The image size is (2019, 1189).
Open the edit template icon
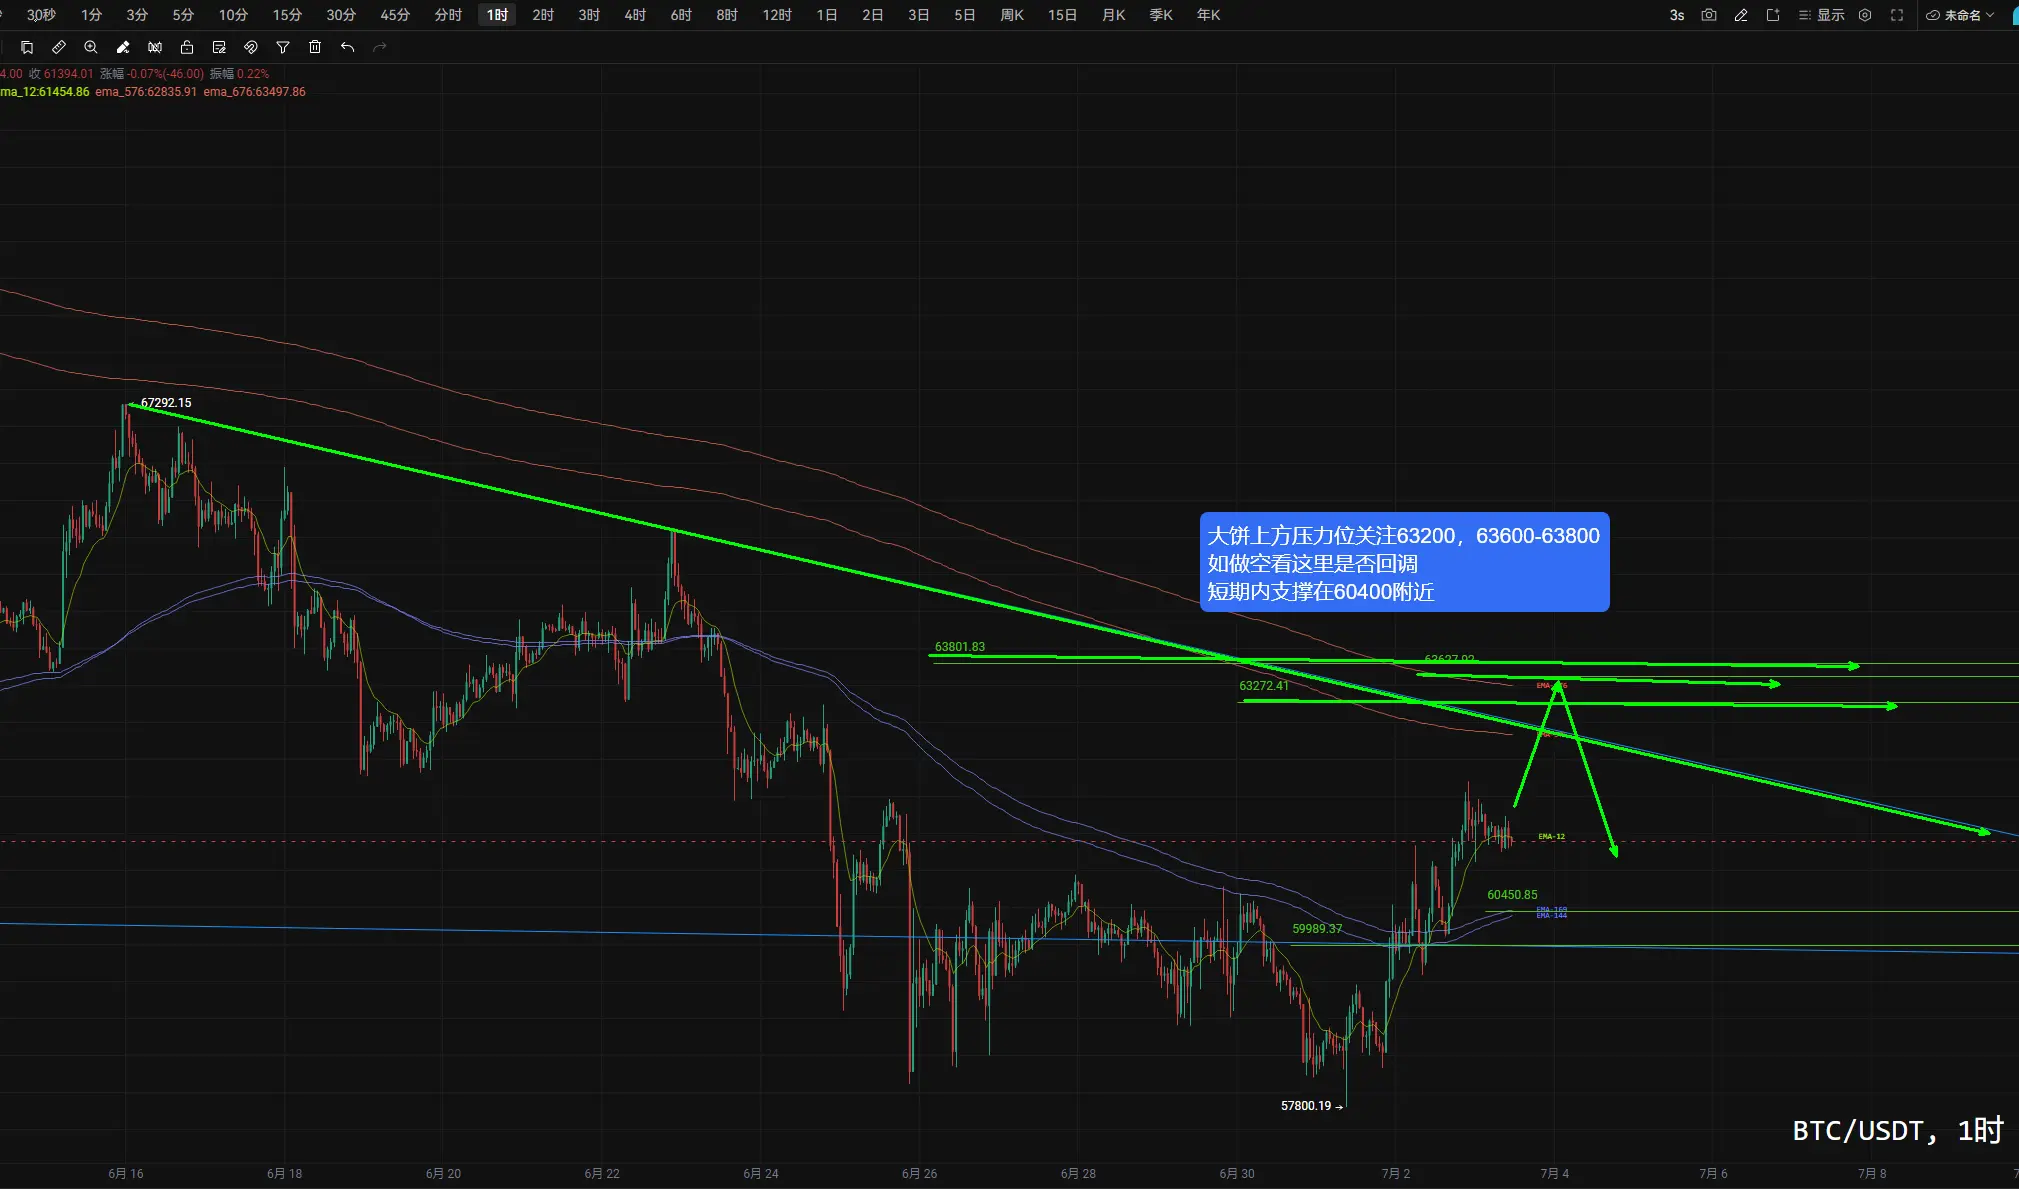pyautogui.click(x=219, y=47)
